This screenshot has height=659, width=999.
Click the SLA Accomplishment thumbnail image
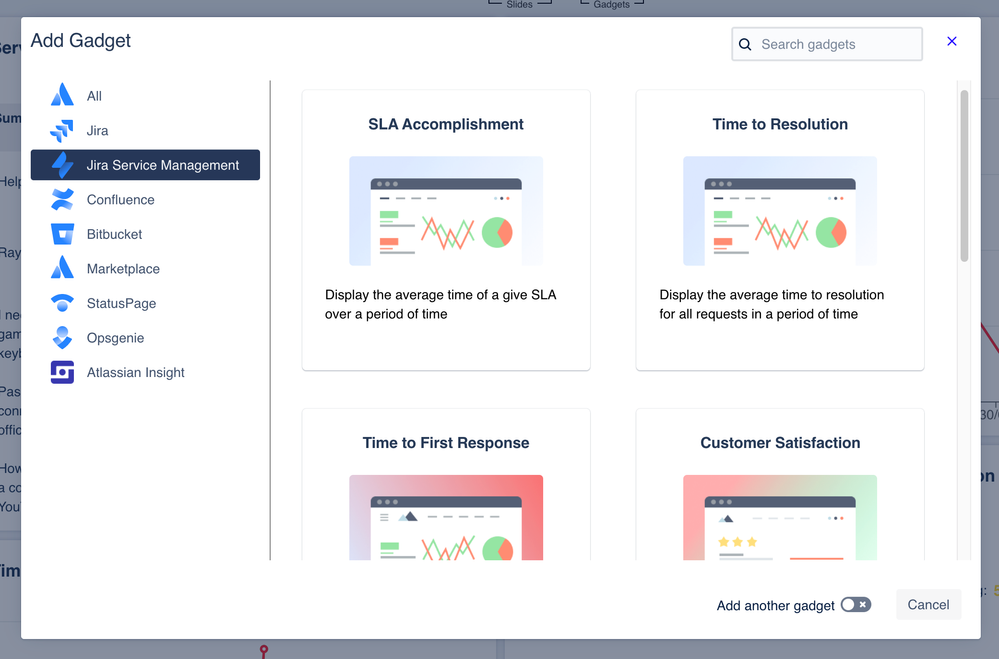point(446,211)
